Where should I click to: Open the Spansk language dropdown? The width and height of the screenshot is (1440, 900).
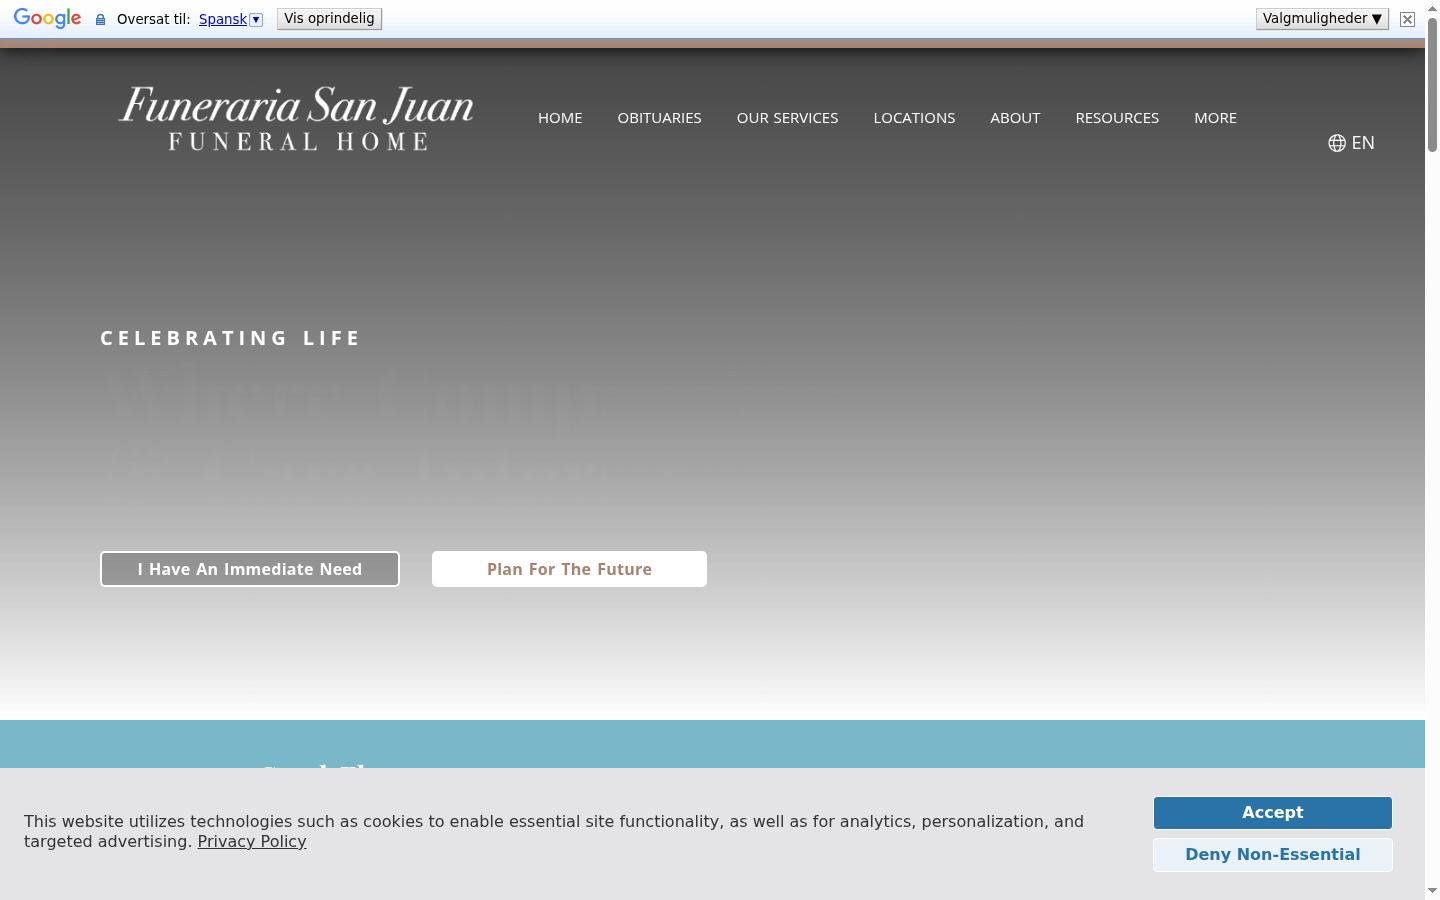click(230, 19)
